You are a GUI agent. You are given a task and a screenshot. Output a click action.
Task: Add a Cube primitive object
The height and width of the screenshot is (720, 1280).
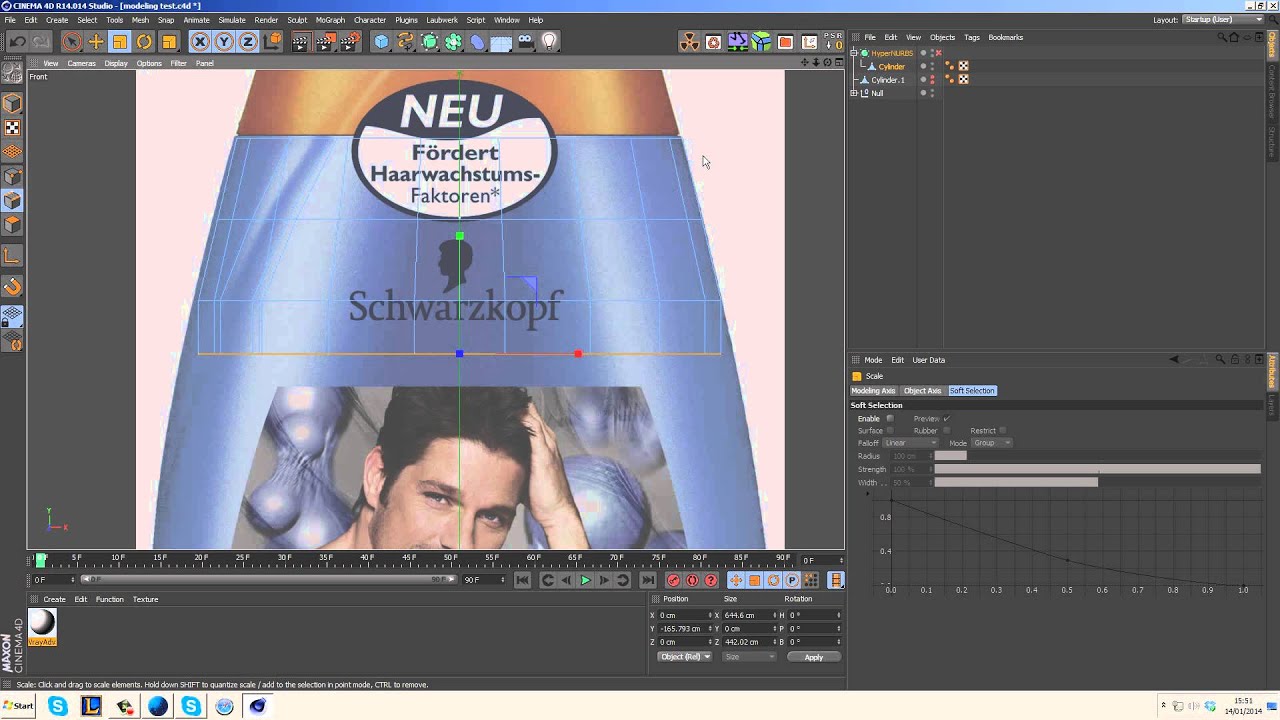coord(381,41)
